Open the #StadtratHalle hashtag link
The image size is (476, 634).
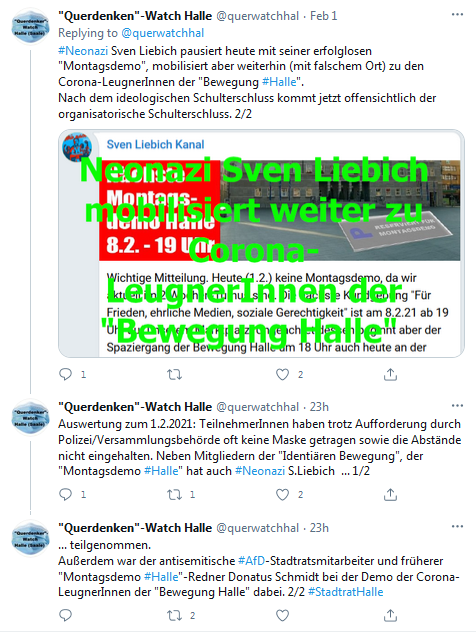point(345,592)
